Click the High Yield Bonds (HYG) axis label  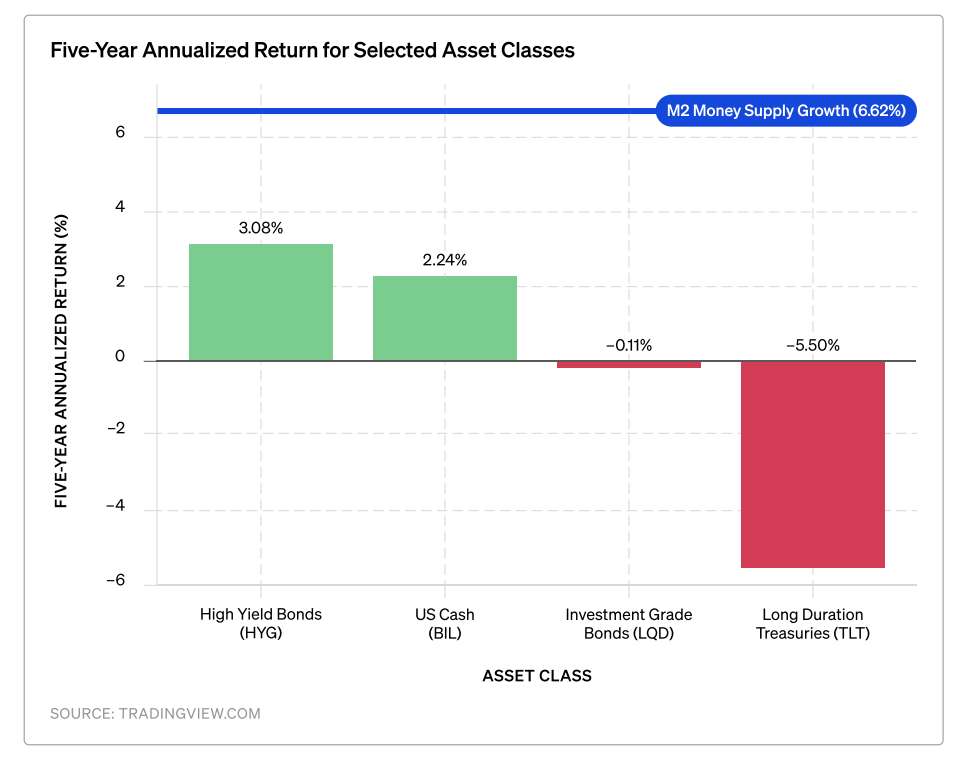(261, 623)
